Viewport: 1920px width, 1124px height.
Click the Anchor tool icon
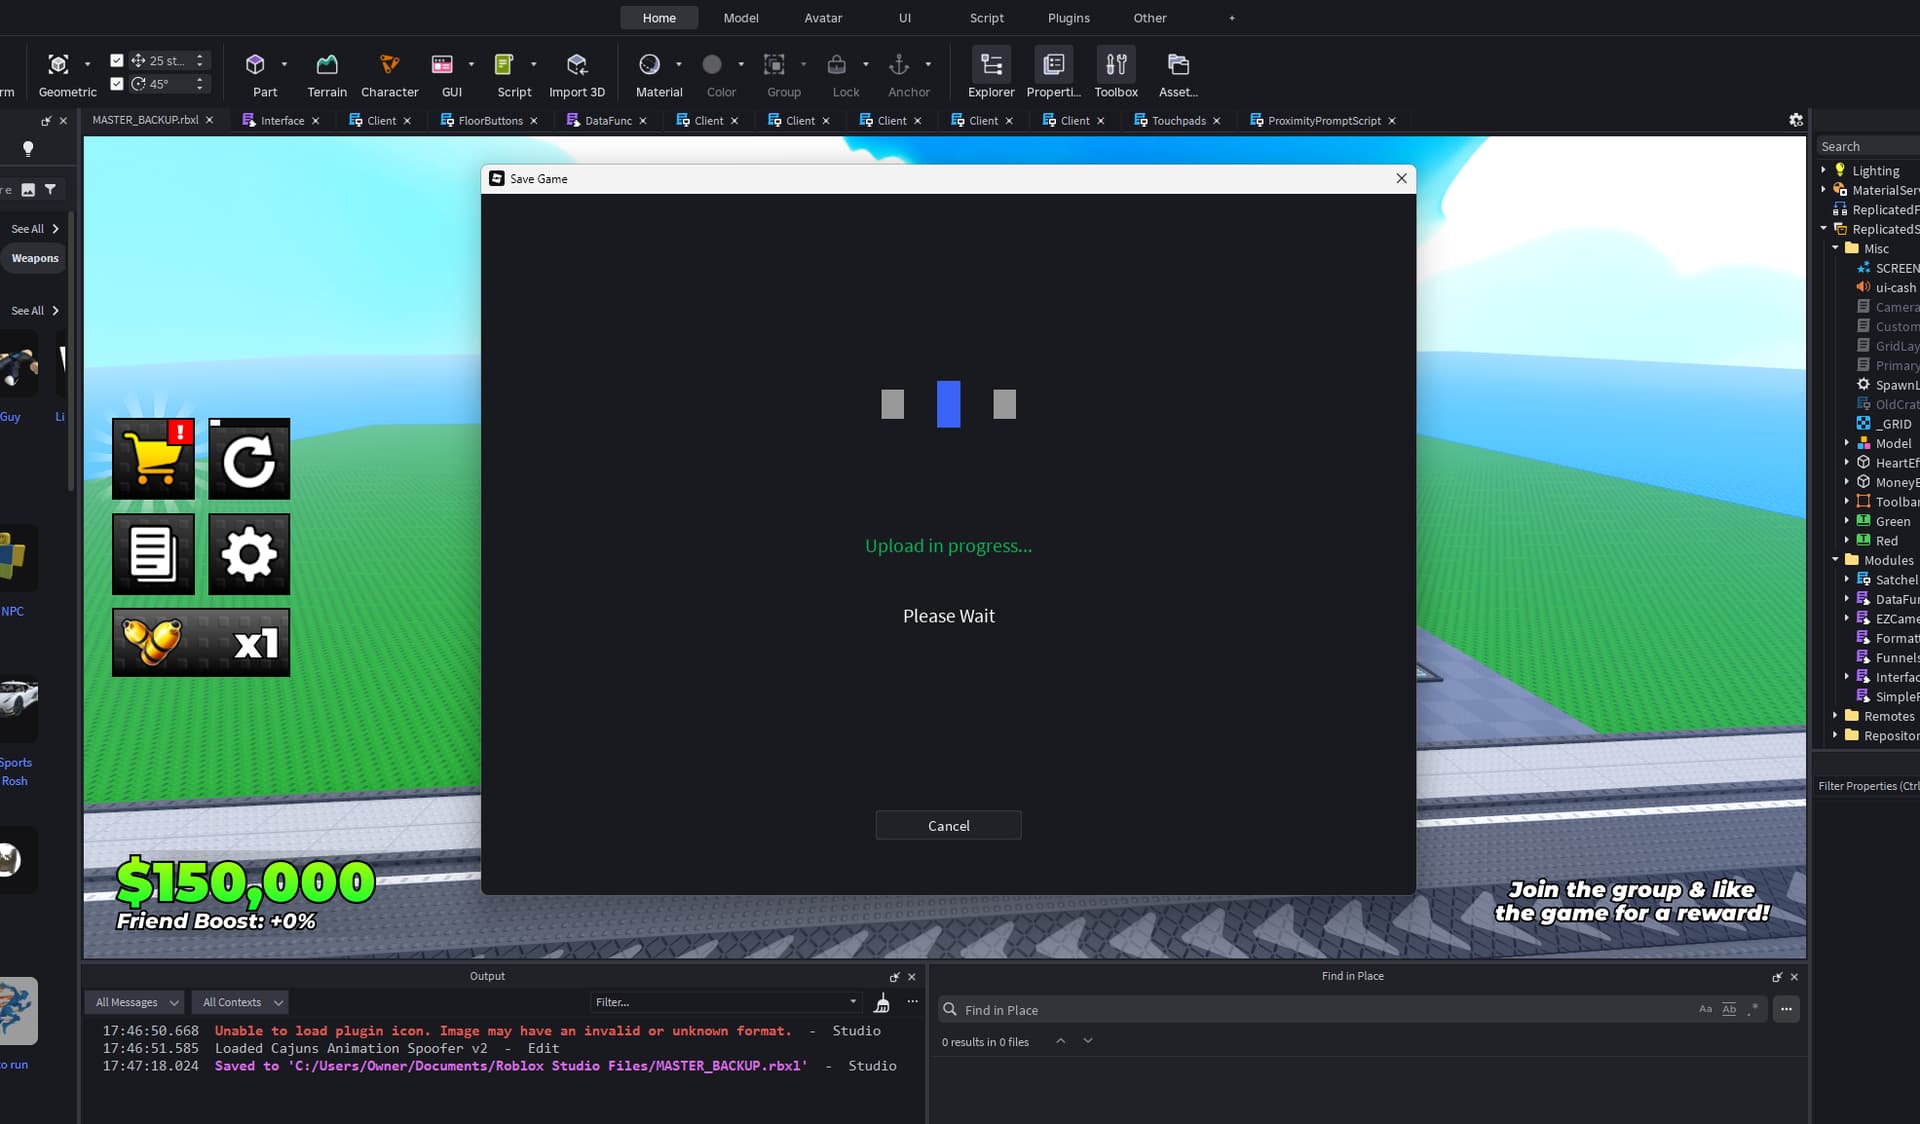point(899,65)
